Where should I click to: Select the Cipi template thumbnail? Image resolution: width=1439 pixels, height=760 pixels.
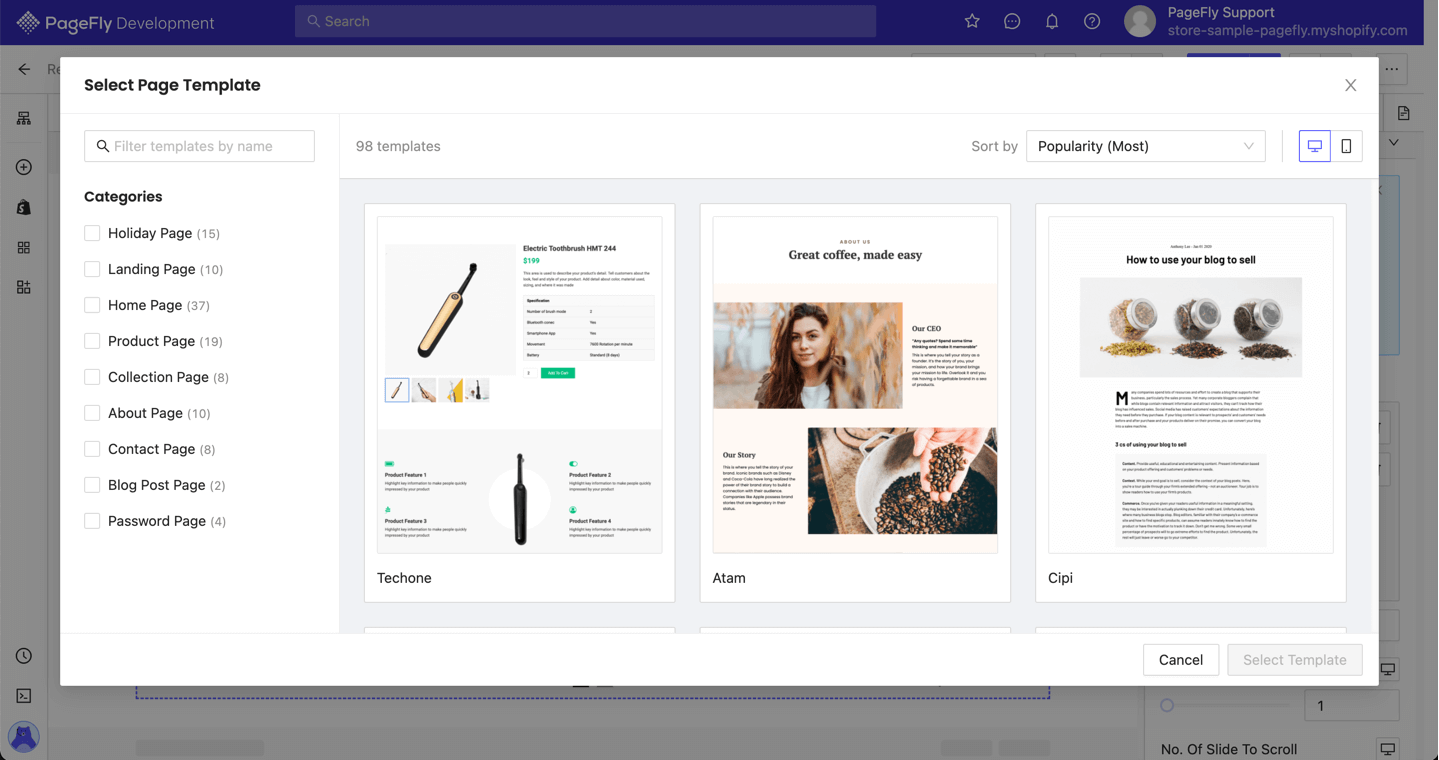pos(1191,385)
